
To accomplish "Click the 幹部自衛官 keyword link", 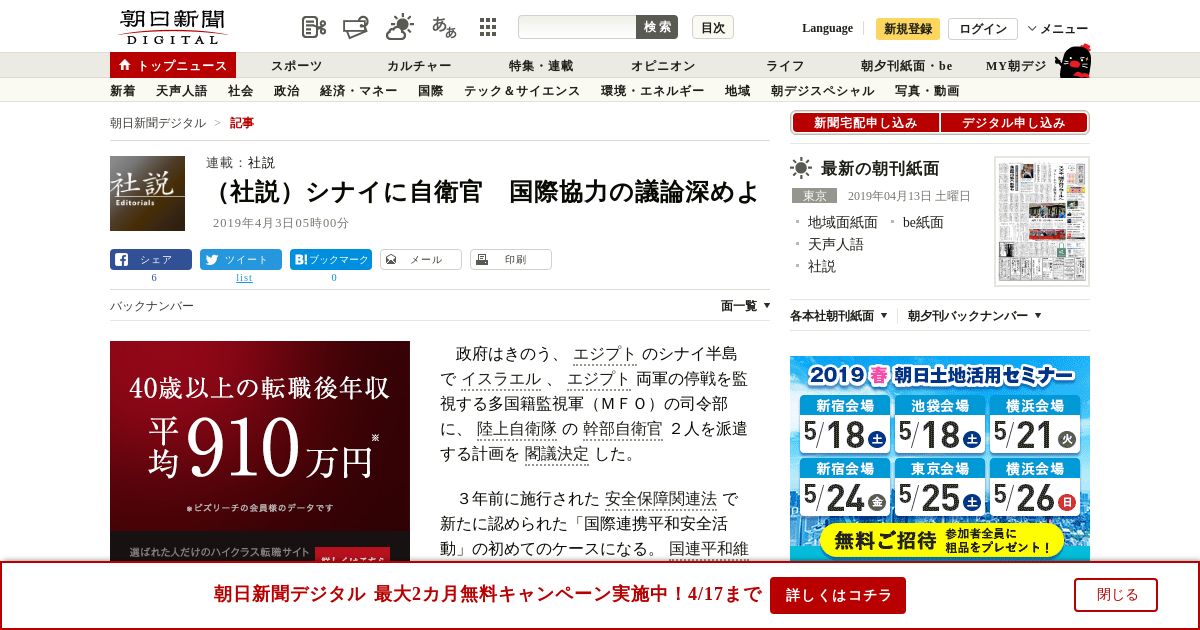I will tap(623, 429).
